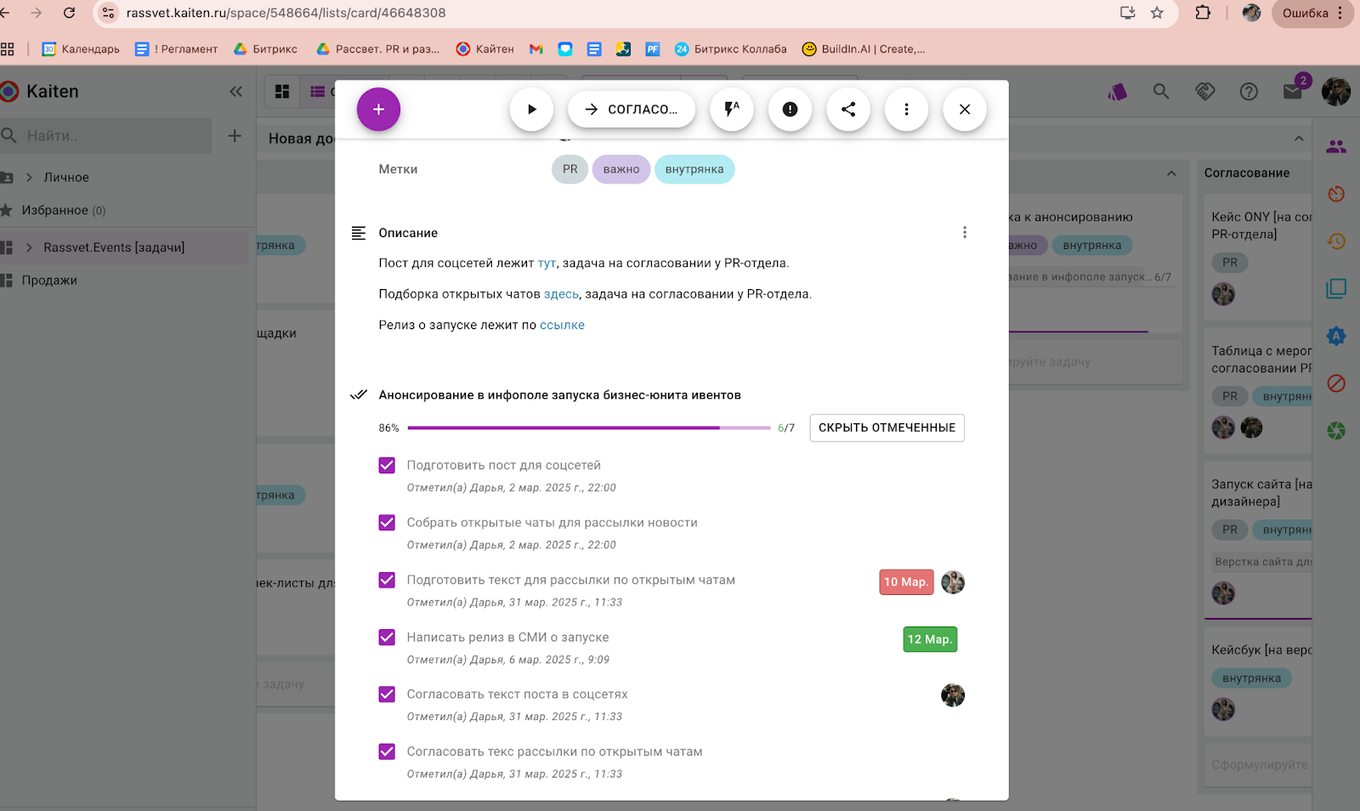Share the card via share icon
Screen dimensions: 1360x811
click(848, 110)
